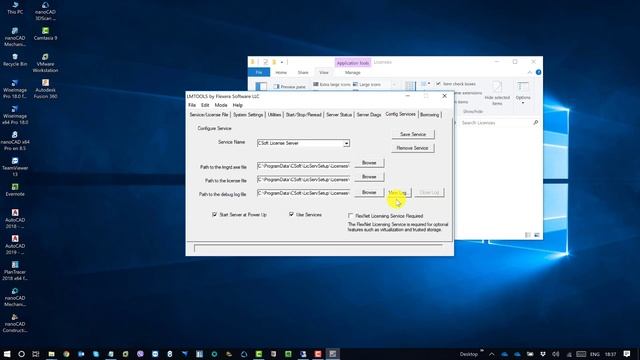This screenshot has width=640, height=360.
Task: Click into the debug log file path field
Action: tap(303, 193)
